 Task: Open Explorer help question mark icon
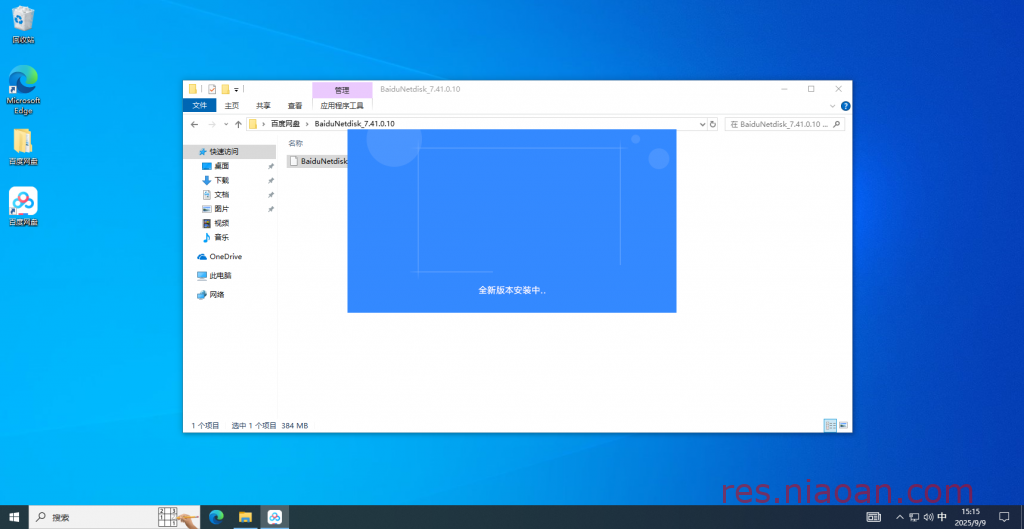(x=845, y=106)
